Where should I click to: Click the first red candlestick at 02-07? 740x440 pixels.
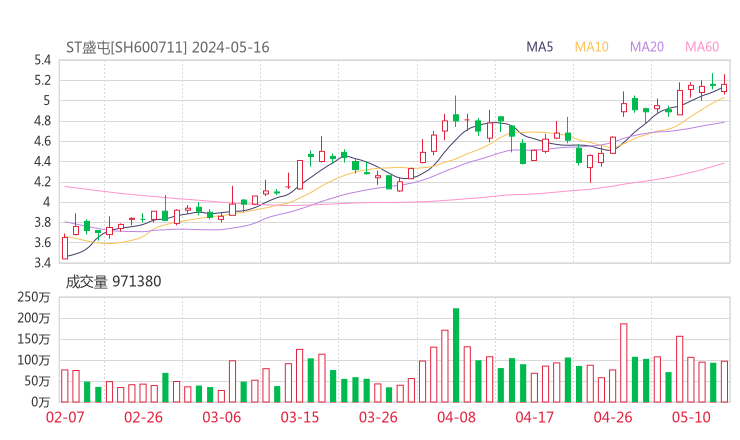[x=65, y=247]
